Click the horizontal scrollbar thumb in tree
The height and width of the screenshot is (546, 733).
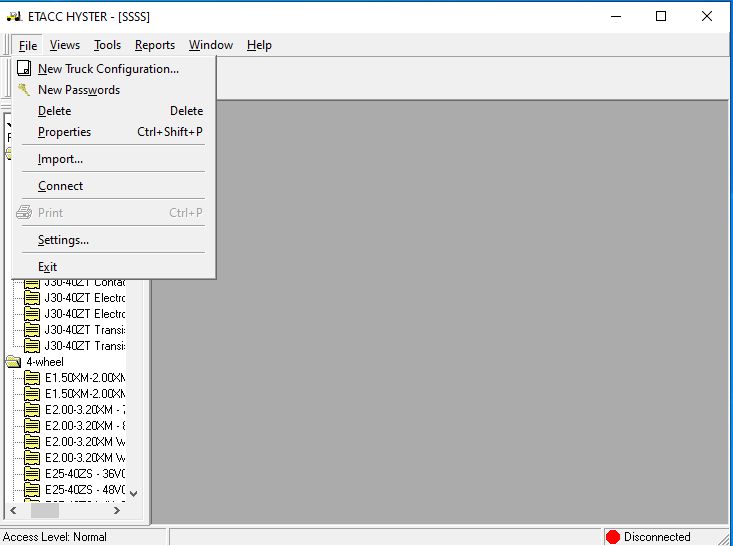tap(45, 510)
